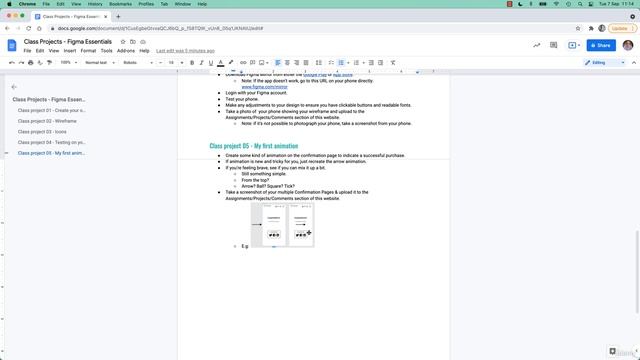Select the Paint format tool
Viewport: 640px width, 360px height.
click(49, 62)
